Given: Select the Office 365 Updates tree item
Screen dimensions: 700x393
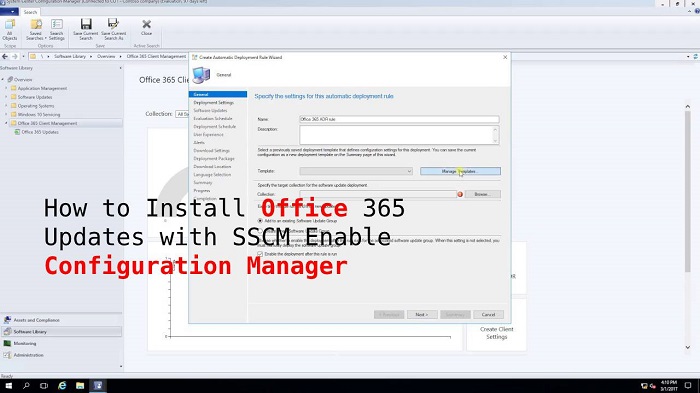Looking at the screenshot, I should 40,132.
